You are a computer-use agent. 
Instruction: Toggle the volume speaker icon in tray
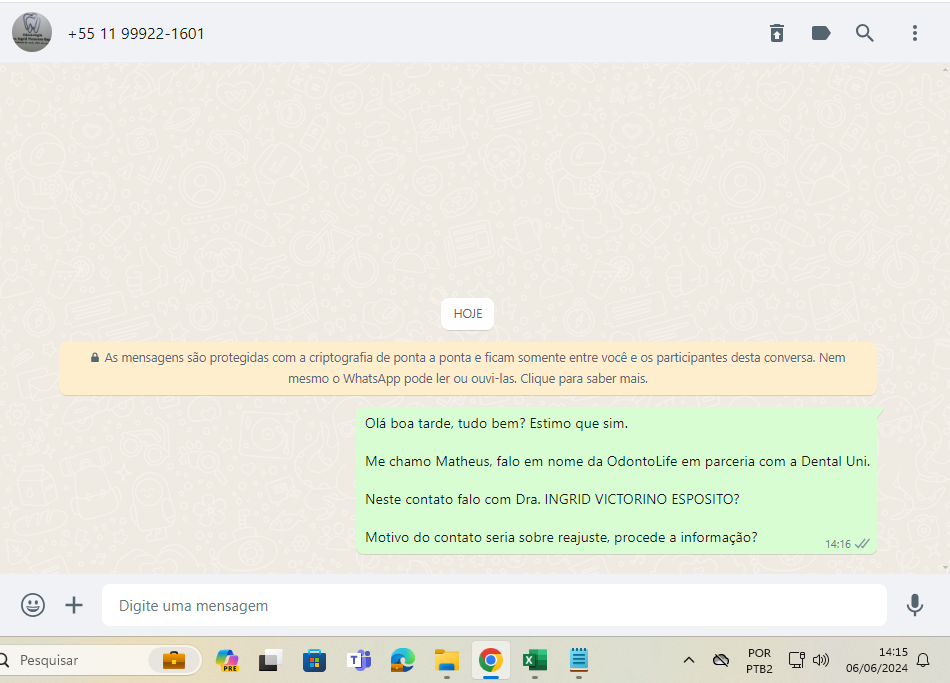[821, 660]
